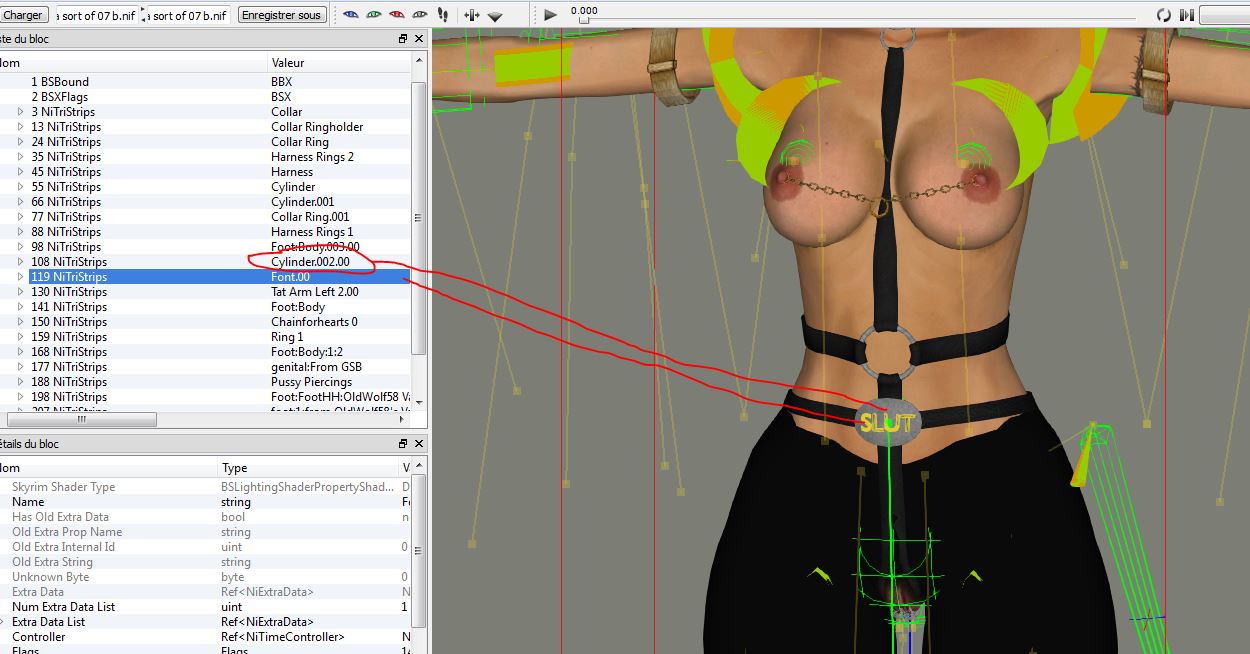Click the Valeur column header

[288, 63]
